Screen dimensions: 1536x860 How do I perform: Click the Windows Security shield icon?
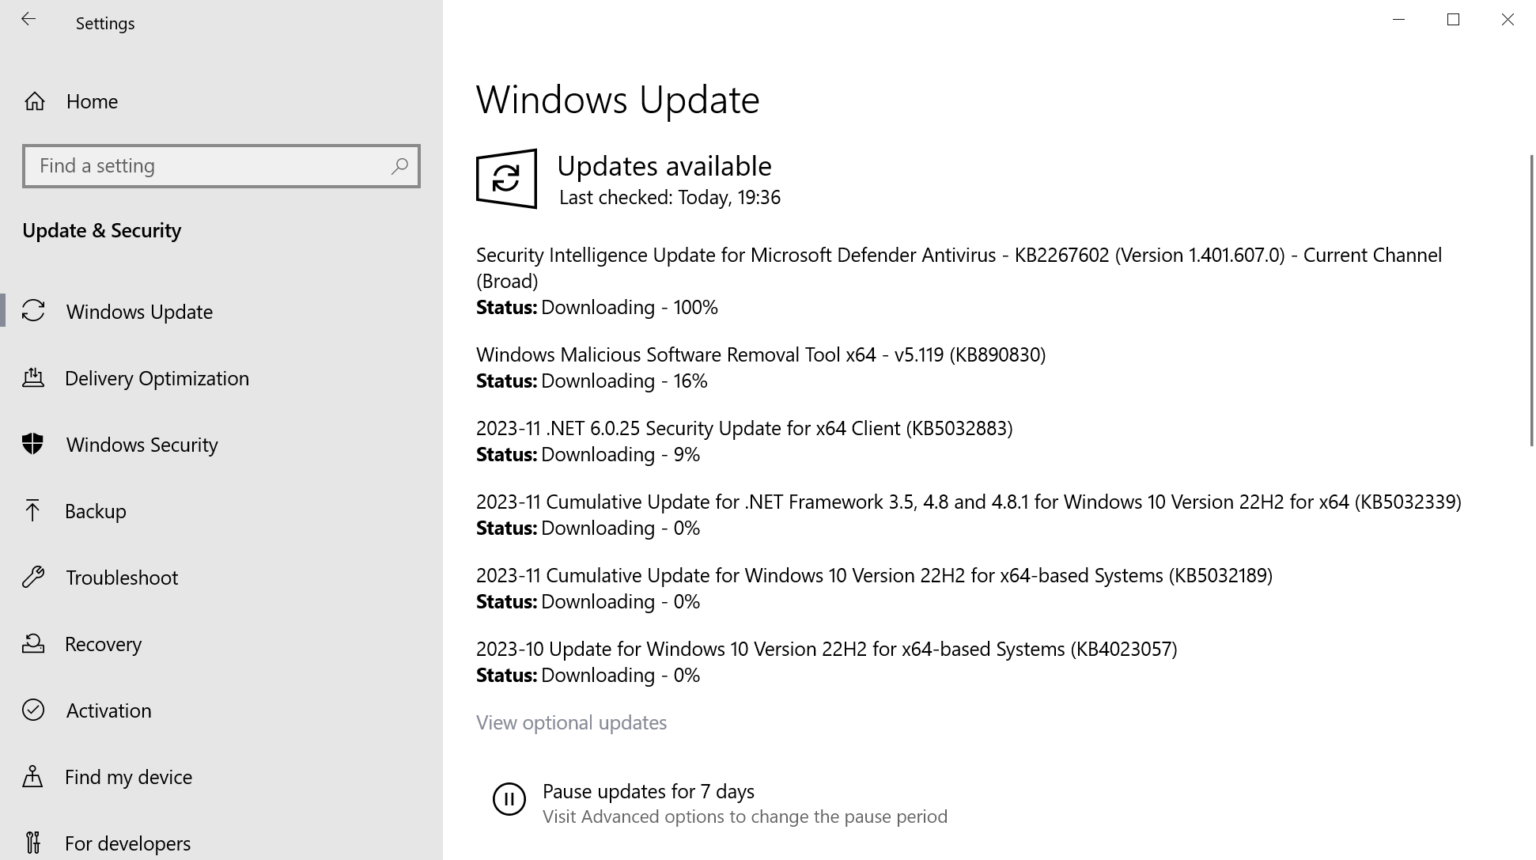point(33,444)
